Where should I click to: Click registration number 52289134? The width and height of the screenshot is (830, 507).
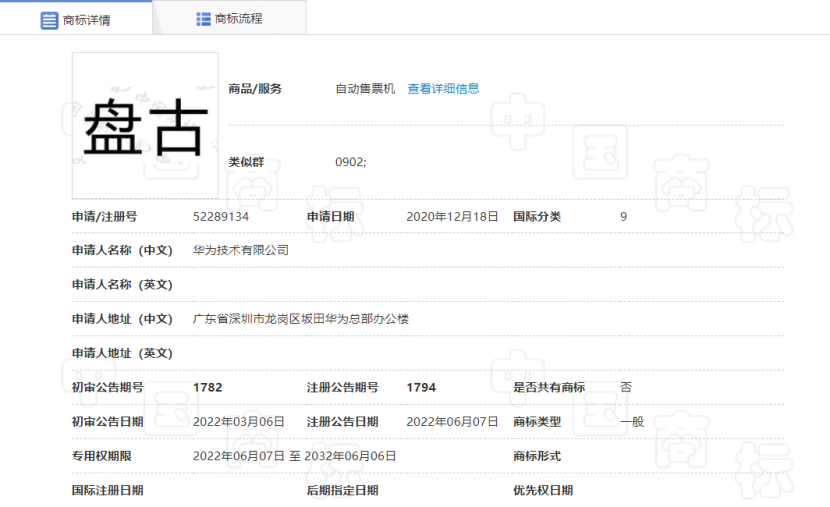coord(221,216)
